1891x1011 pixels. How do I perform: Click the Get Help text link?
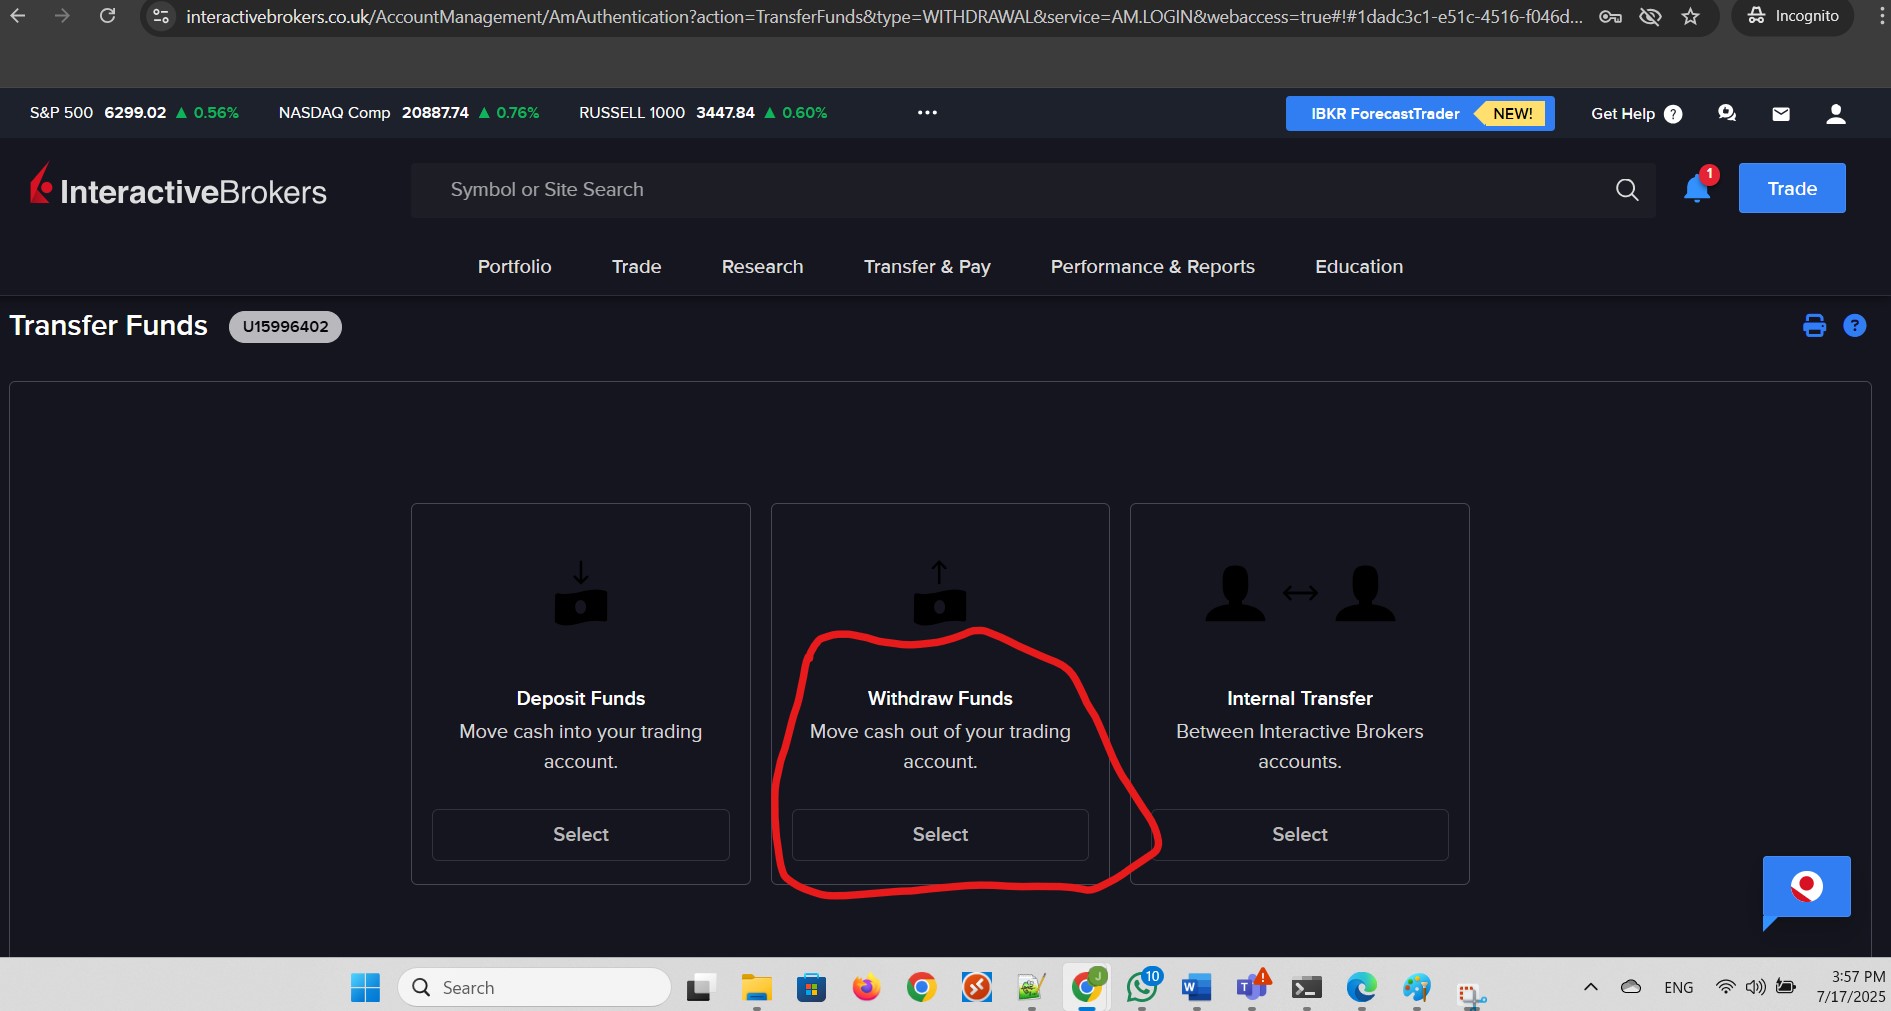[1622, 114]
